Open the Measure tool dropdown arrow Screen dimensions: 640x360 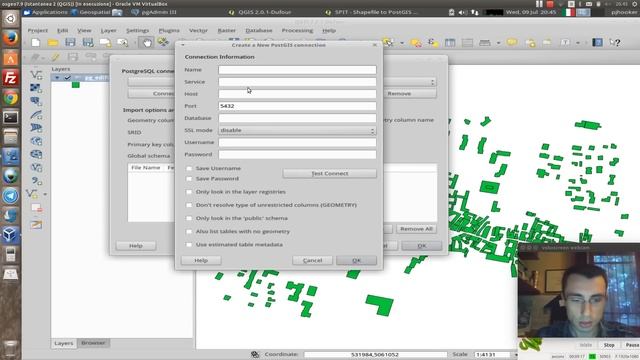tap(498, 43)
